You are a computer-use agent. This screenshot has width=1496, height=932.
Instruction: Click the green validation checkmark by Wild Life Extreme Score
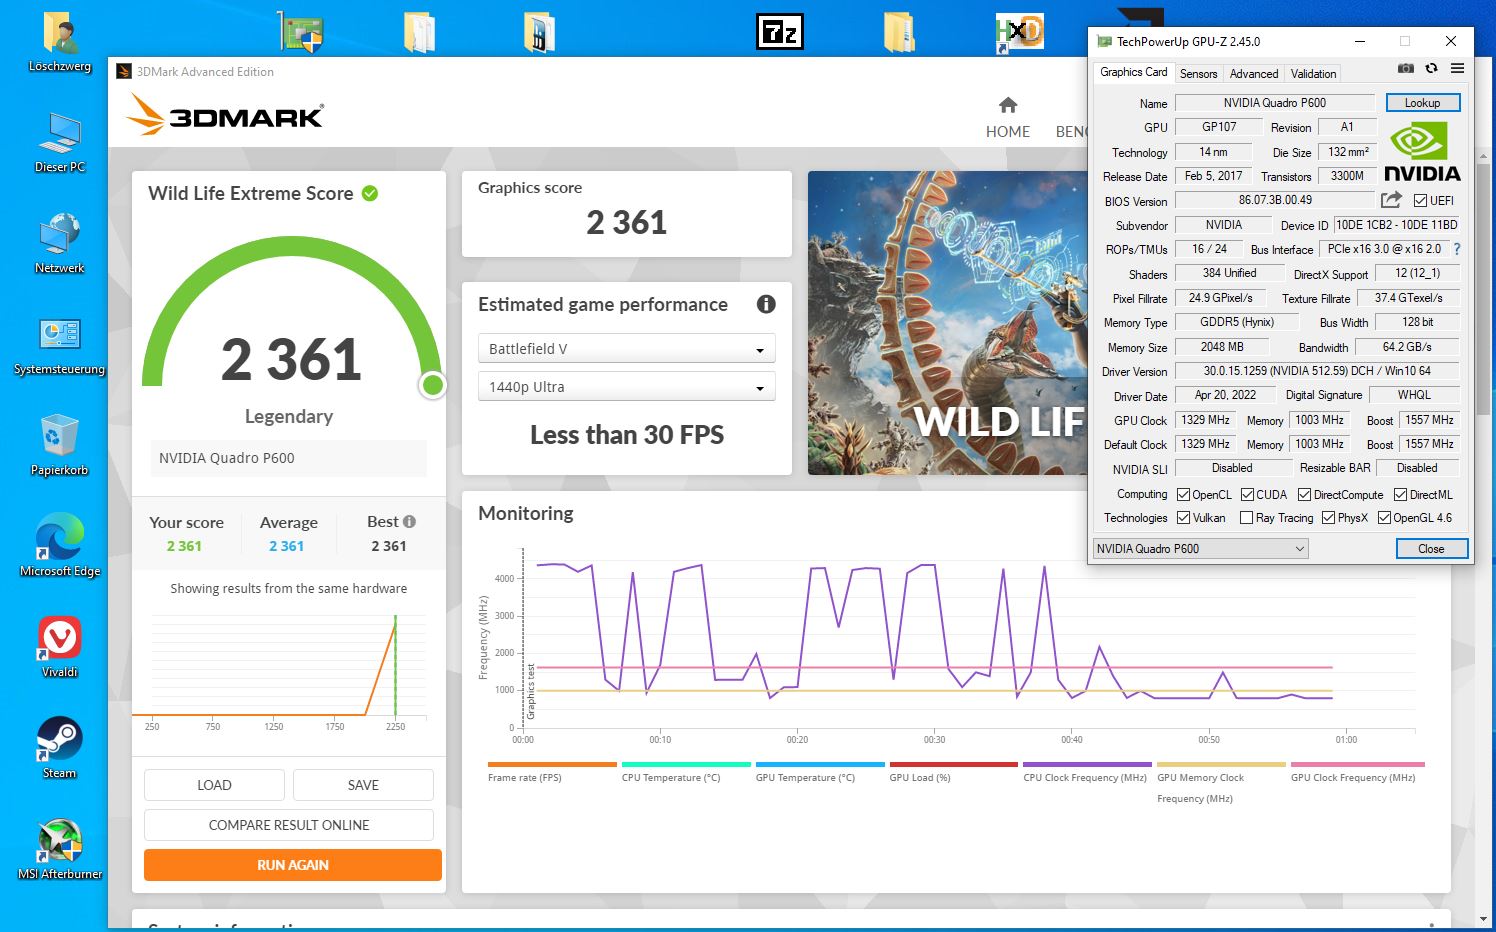click(370, 193)
